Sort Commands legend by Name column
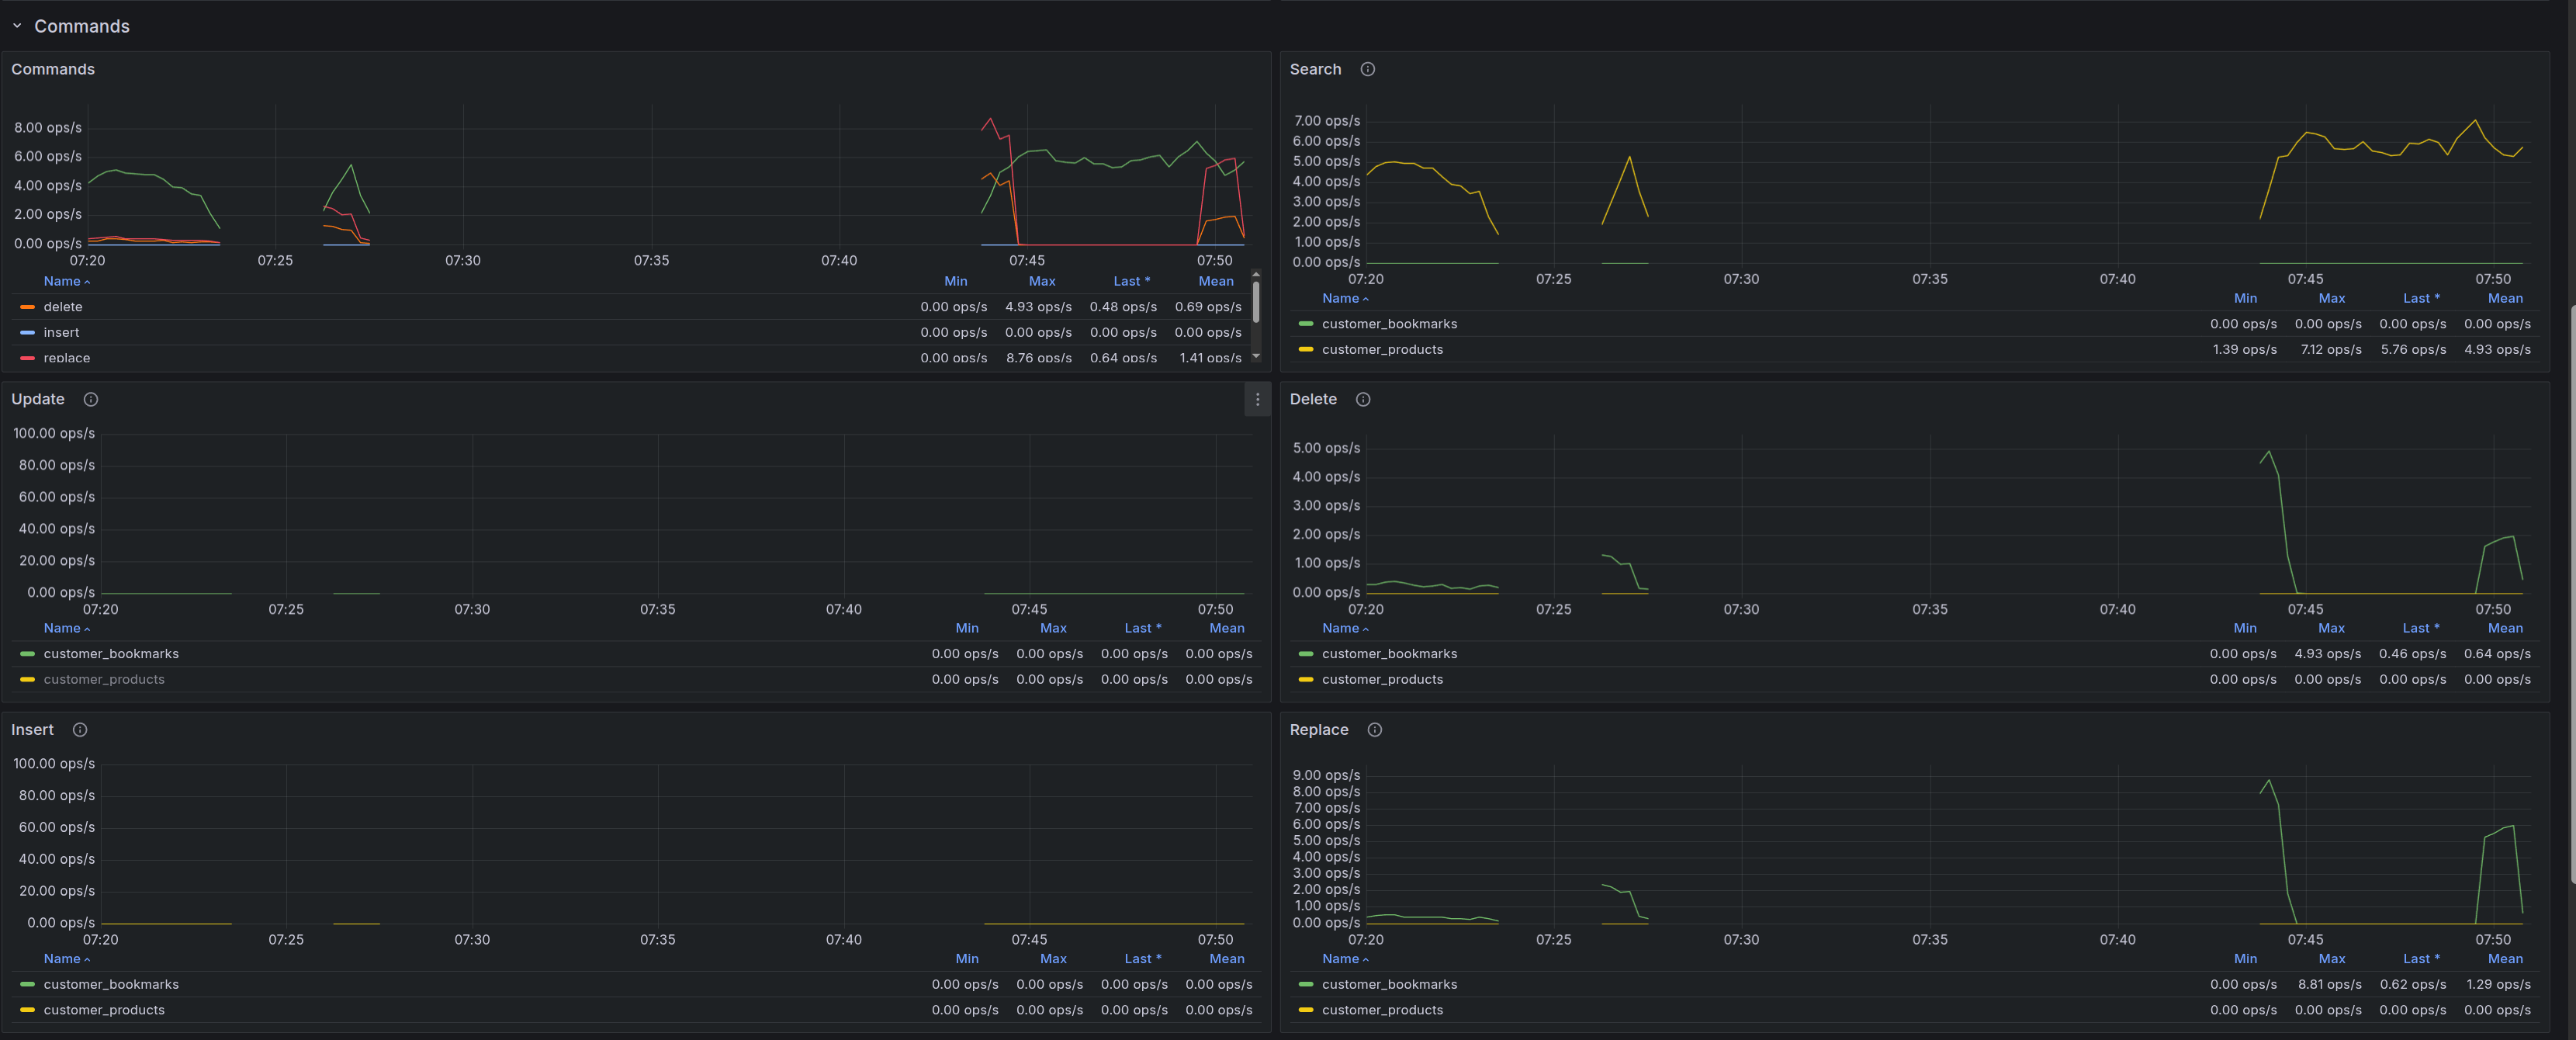2576x1040 pixels. coord(62,281)
